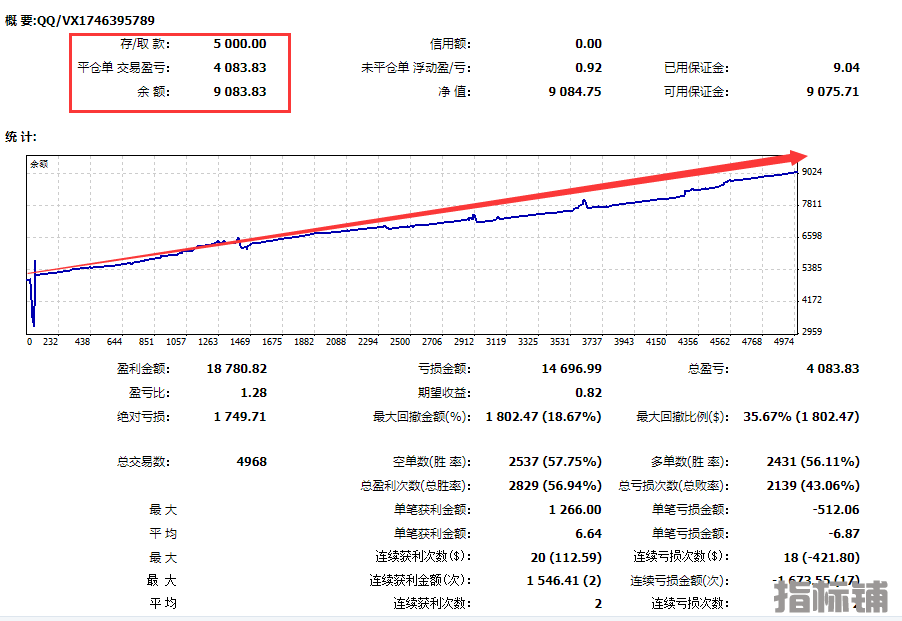Screen dimensions: 902x621
Task: Select the 存/取款 value 5 000.00
Action: [239, 43]
